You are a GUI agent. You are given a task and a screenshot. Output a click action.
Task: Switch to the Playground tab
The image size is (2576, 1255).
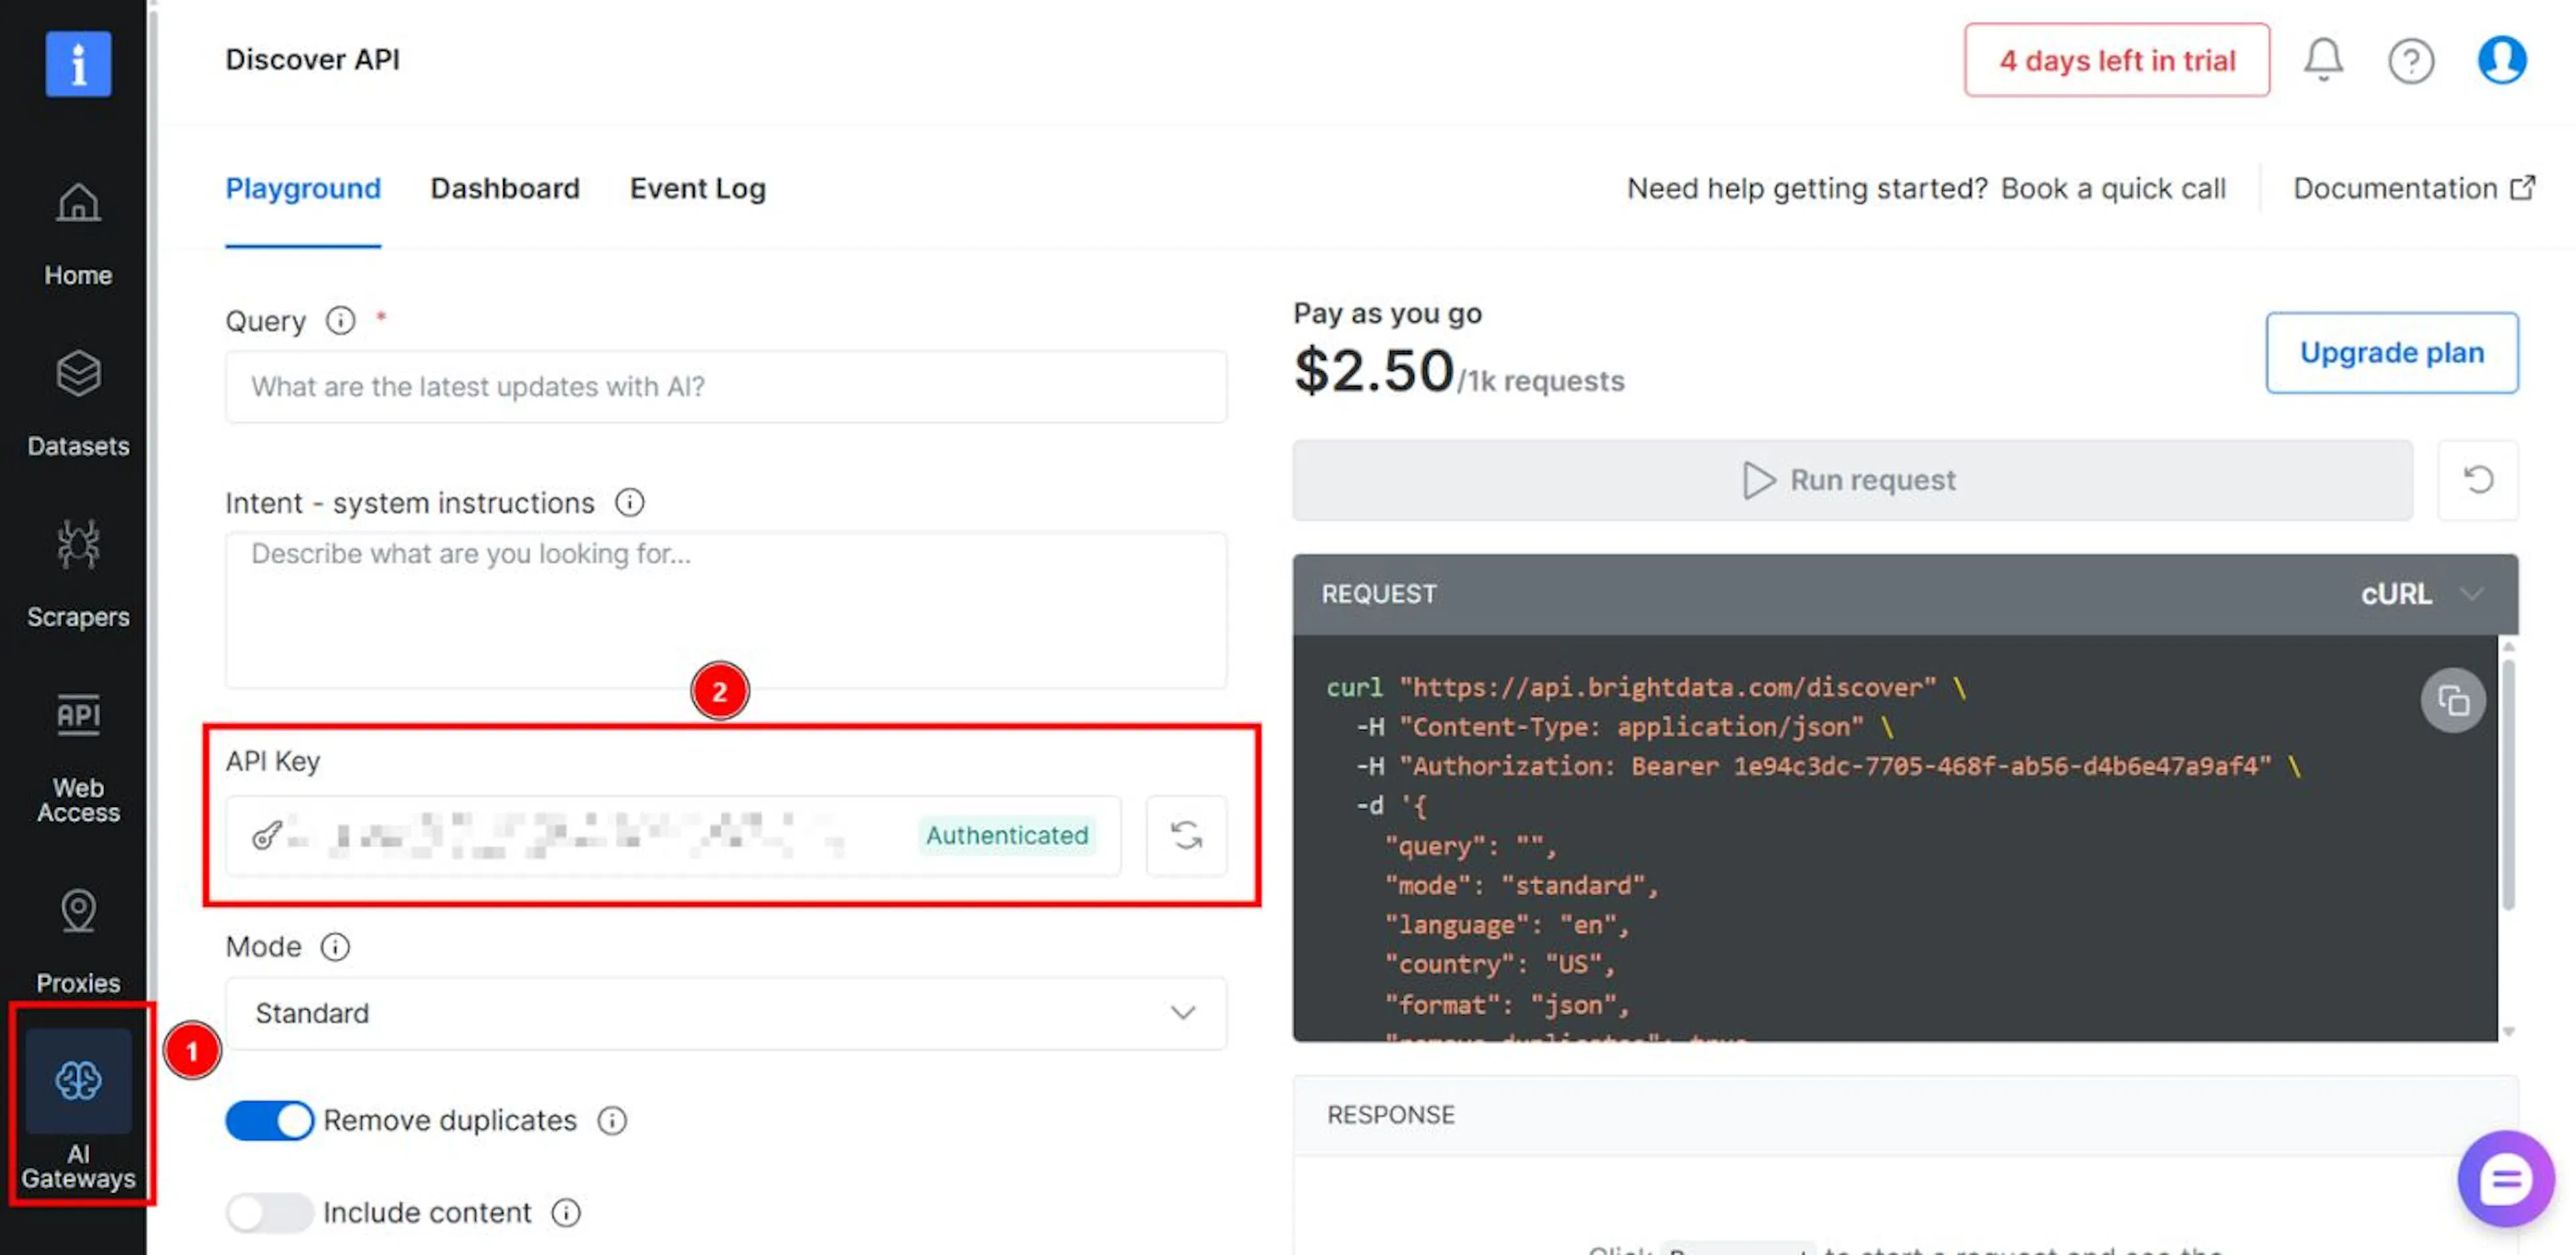tap(303, 188)
